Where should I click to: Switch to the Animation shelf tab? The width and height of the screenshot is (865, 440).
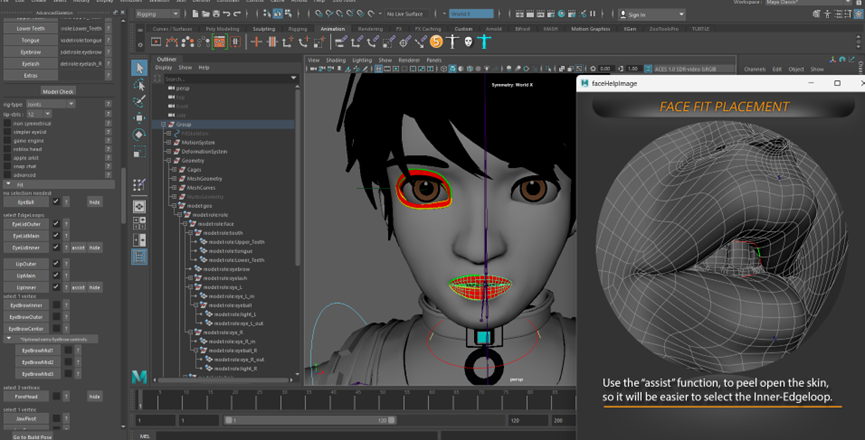click(x=333, y=29)
